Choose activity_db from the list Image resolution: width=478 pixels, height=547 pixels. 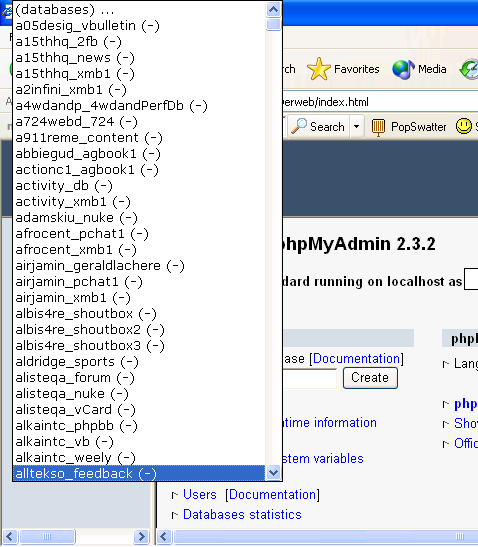pyautogui.click(x=139, y=186)
